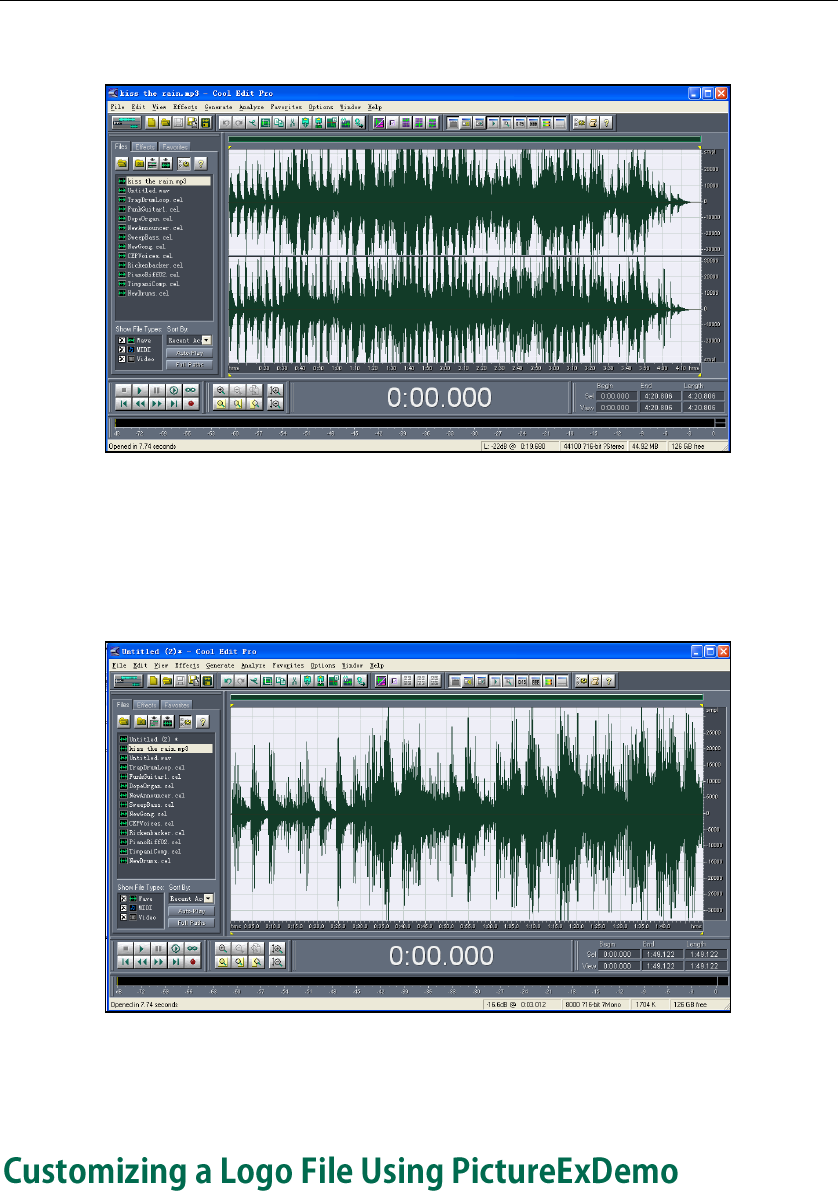Click Rewind in the kiss the rain.mp3 window
This screenshot has width=838, height=1192.
[140, 404]
